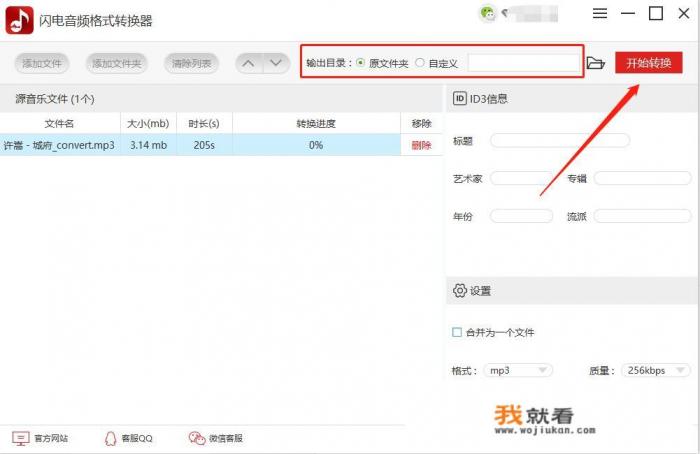Click the 清除列表 button
Viewport: 700px width, 454px height.
[x=192, y=63]
